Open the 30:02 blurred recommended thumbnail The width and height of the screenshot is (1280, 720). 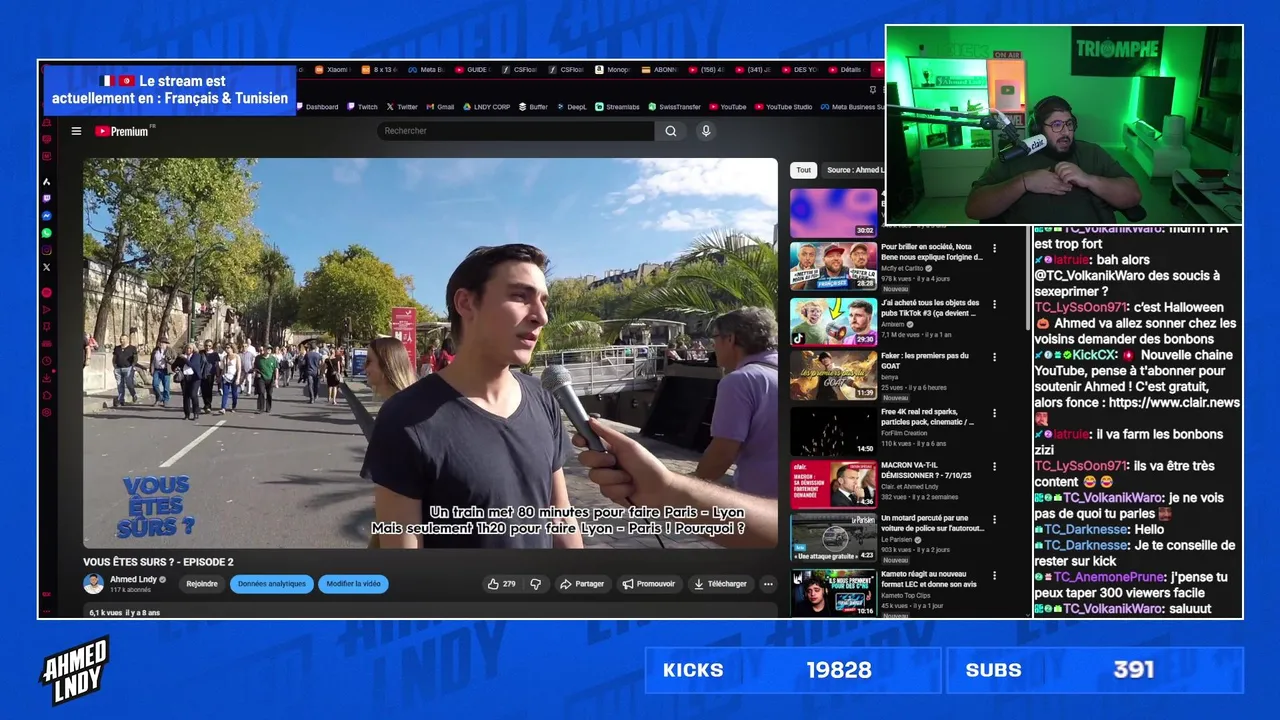[833, 212]
